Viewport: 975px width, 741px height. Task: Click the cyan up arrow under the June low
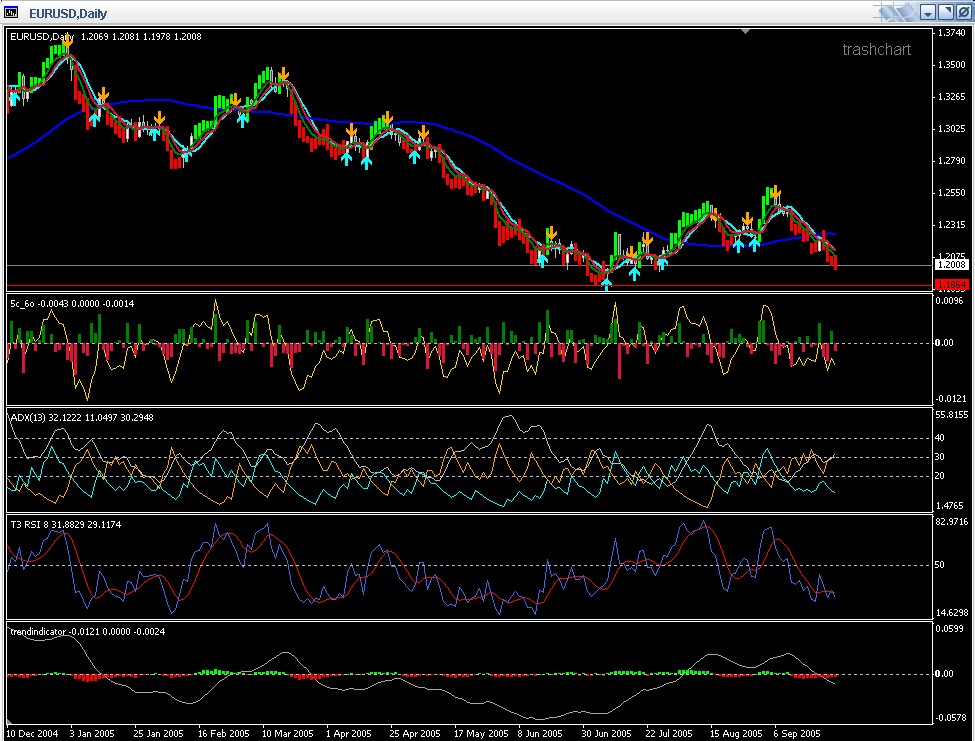(607, 284)
